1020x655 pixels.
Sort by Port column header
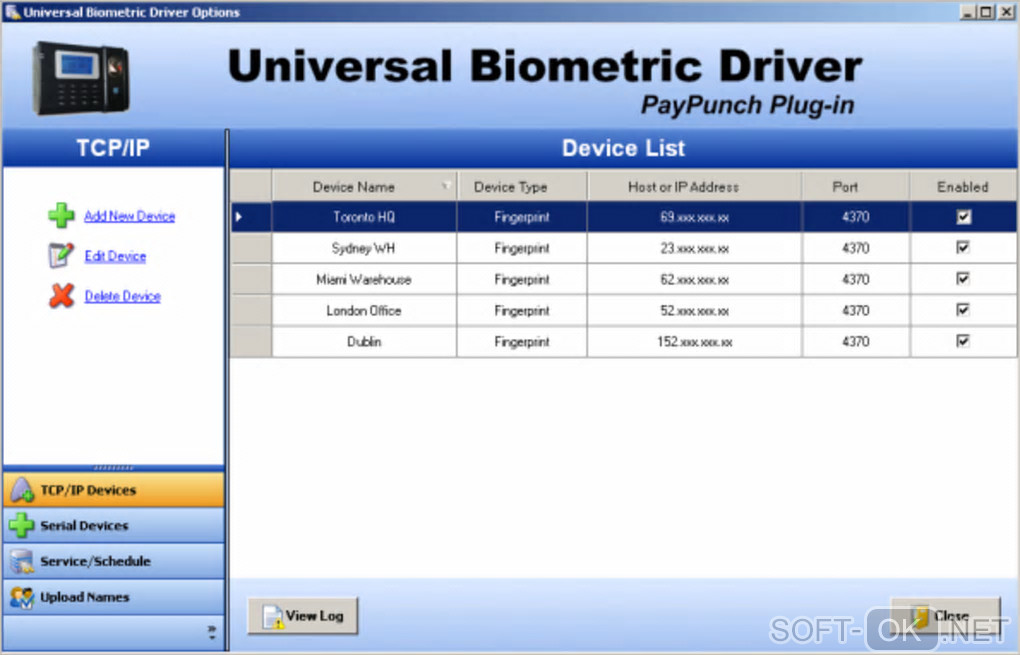(855, 187)
